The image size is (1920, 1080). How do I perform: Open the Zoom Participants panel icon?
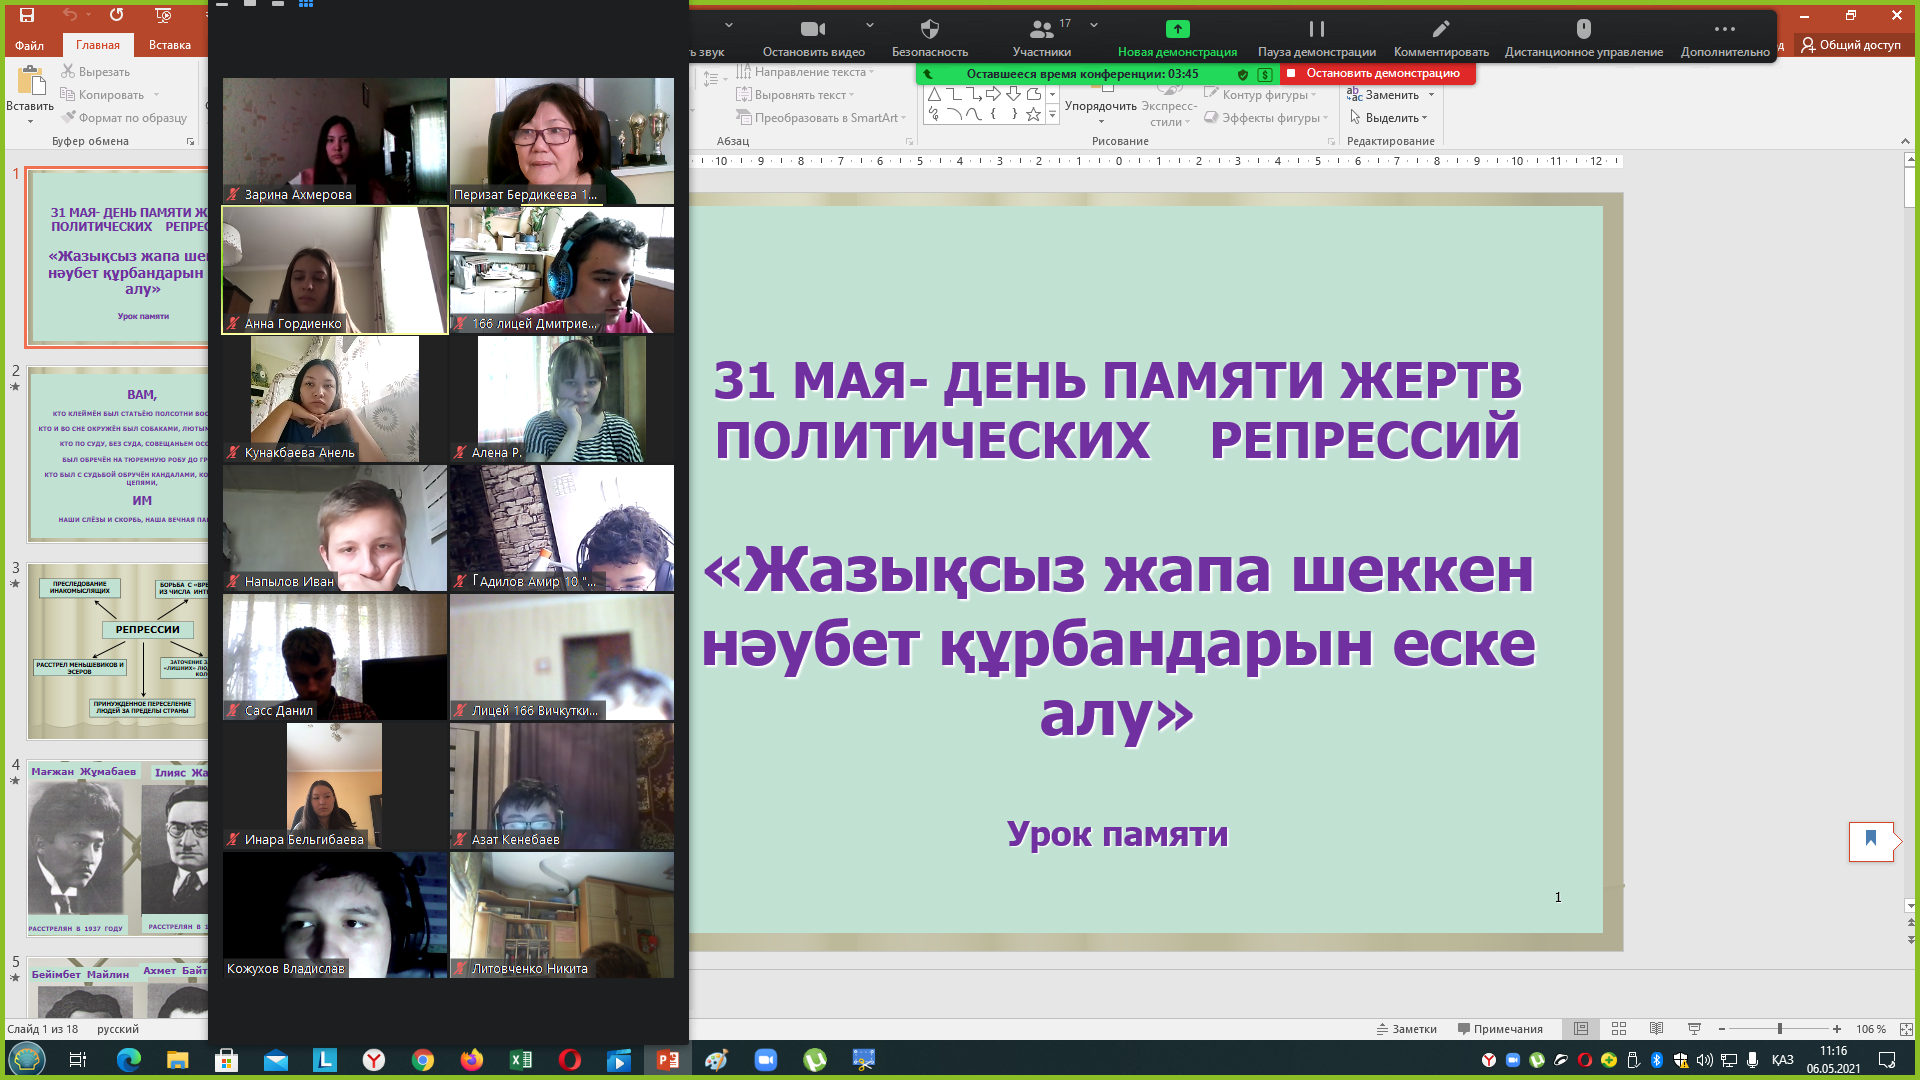pyautogui.click(x=1041, y=29)
